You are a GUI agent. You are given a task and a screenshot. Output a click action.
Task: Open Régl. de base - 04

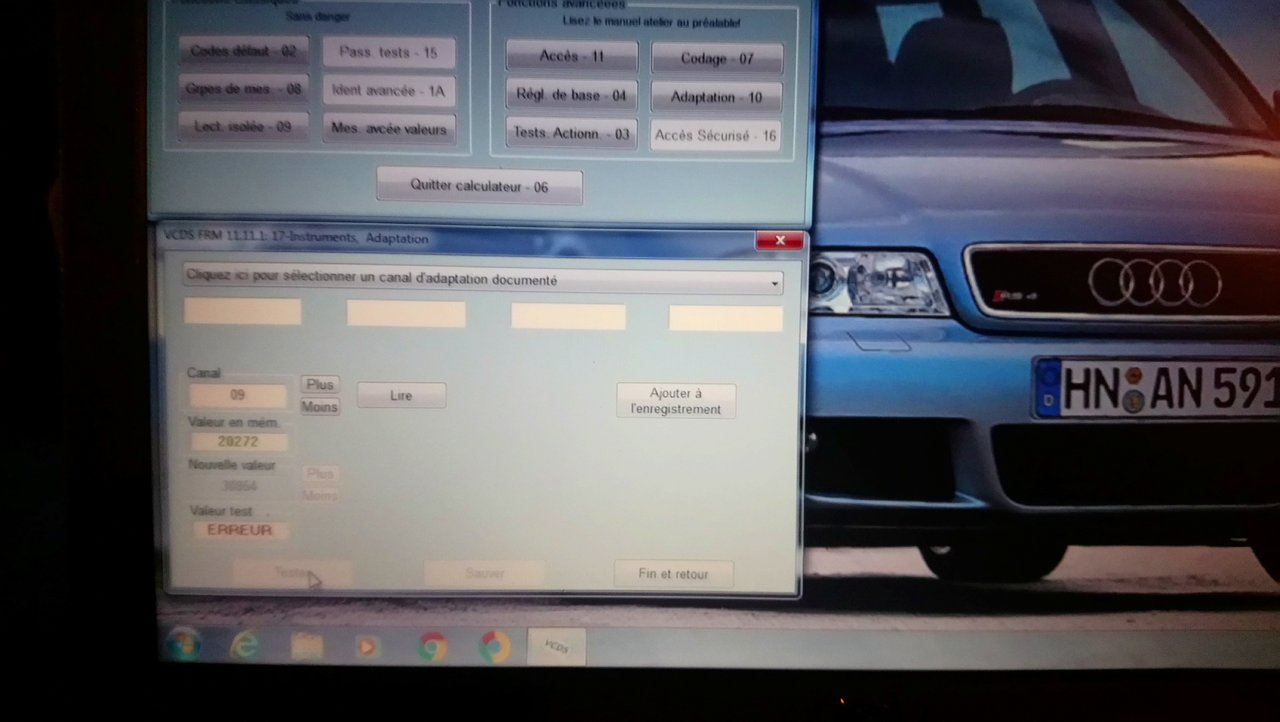click(x=571, y=96)
